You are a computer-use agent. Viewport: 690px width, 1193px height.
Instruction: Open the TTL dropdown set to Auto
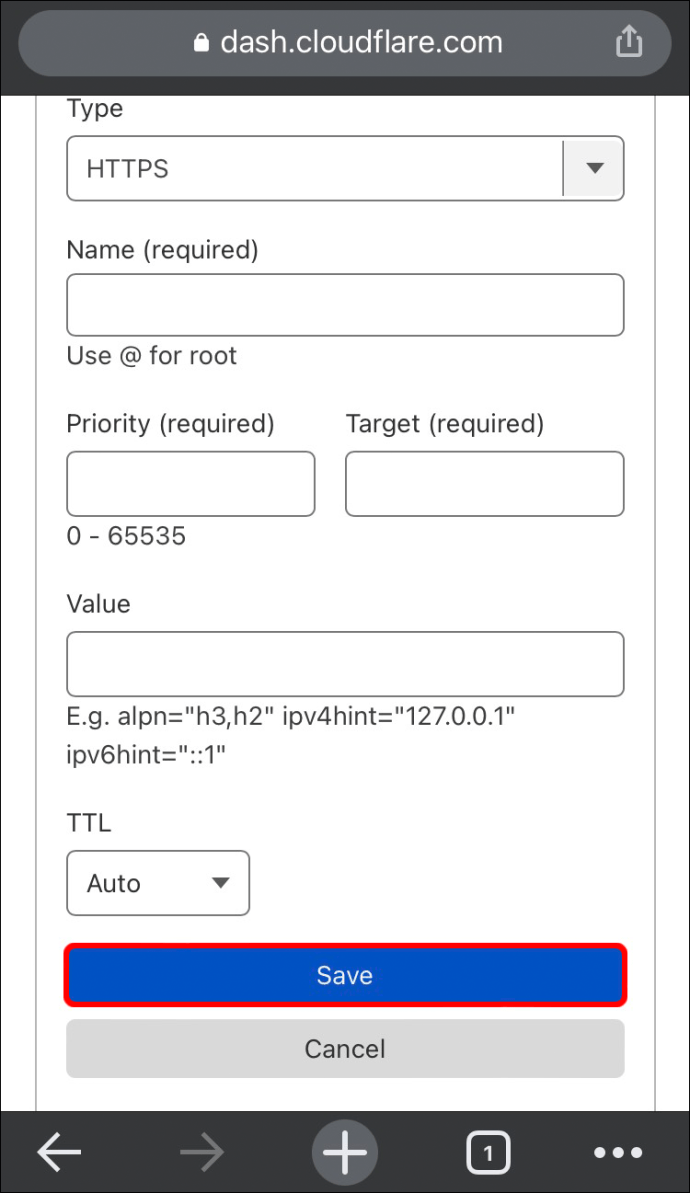point(157,883)
